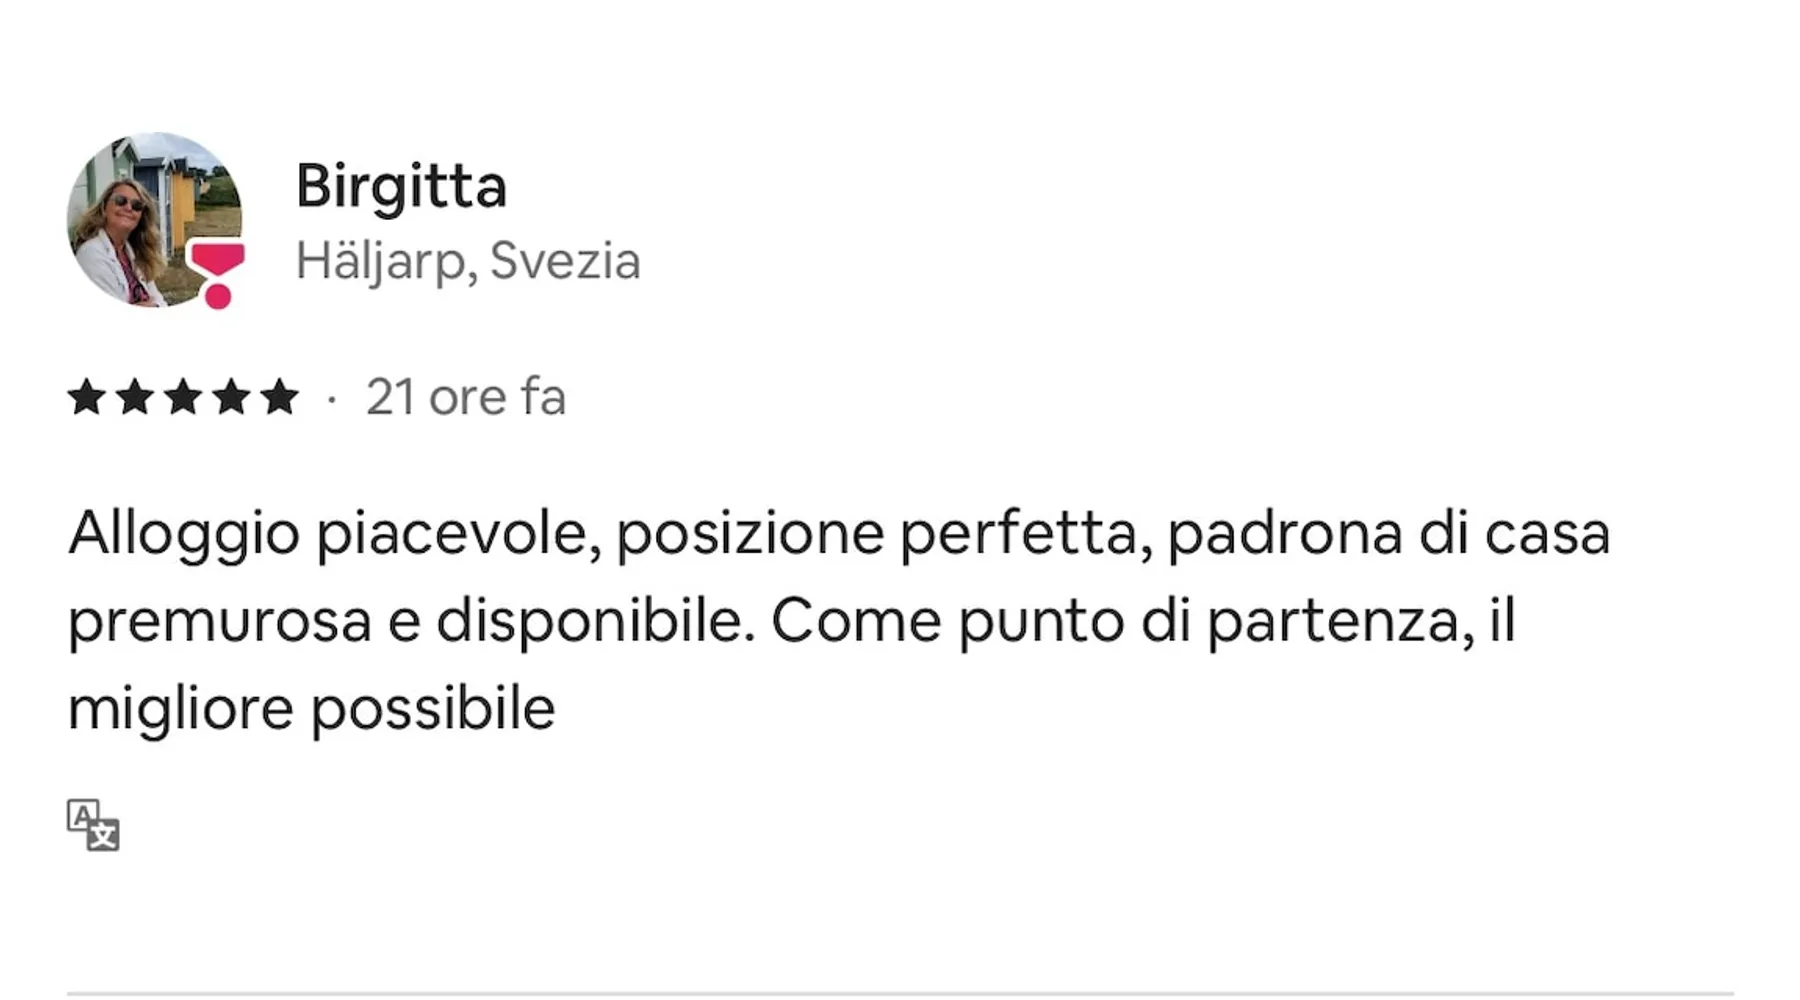Click the dot separator after the stars
Screen dimensions: 1800x1000
(331, 399)
